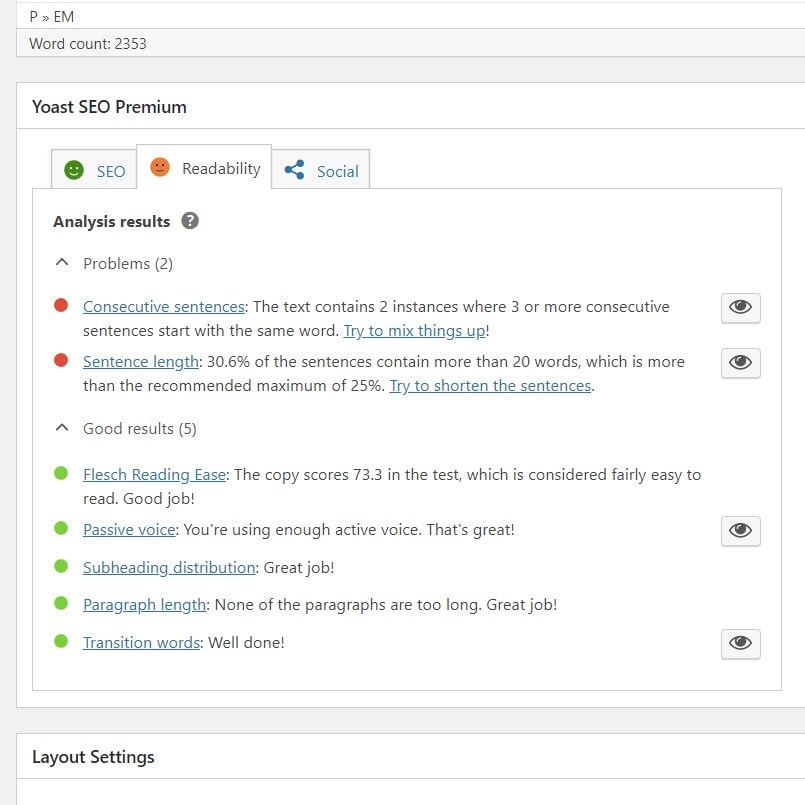Click the Layout Settings panel header
The height and width of the screenshot is (805, 805).
(x=411, y=756)
